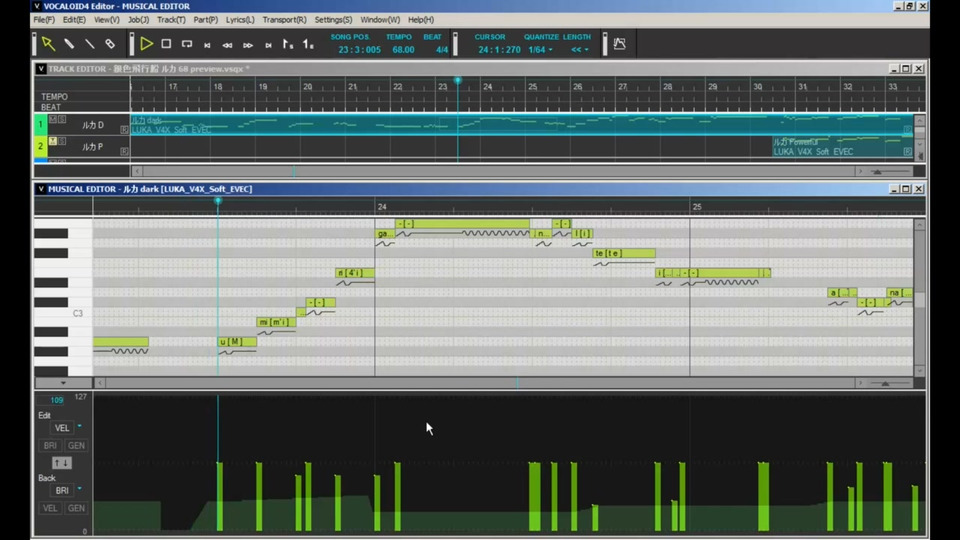This screenshot has width=960, height=540.
Task: Open the Job menu
Action: point(138,20)
